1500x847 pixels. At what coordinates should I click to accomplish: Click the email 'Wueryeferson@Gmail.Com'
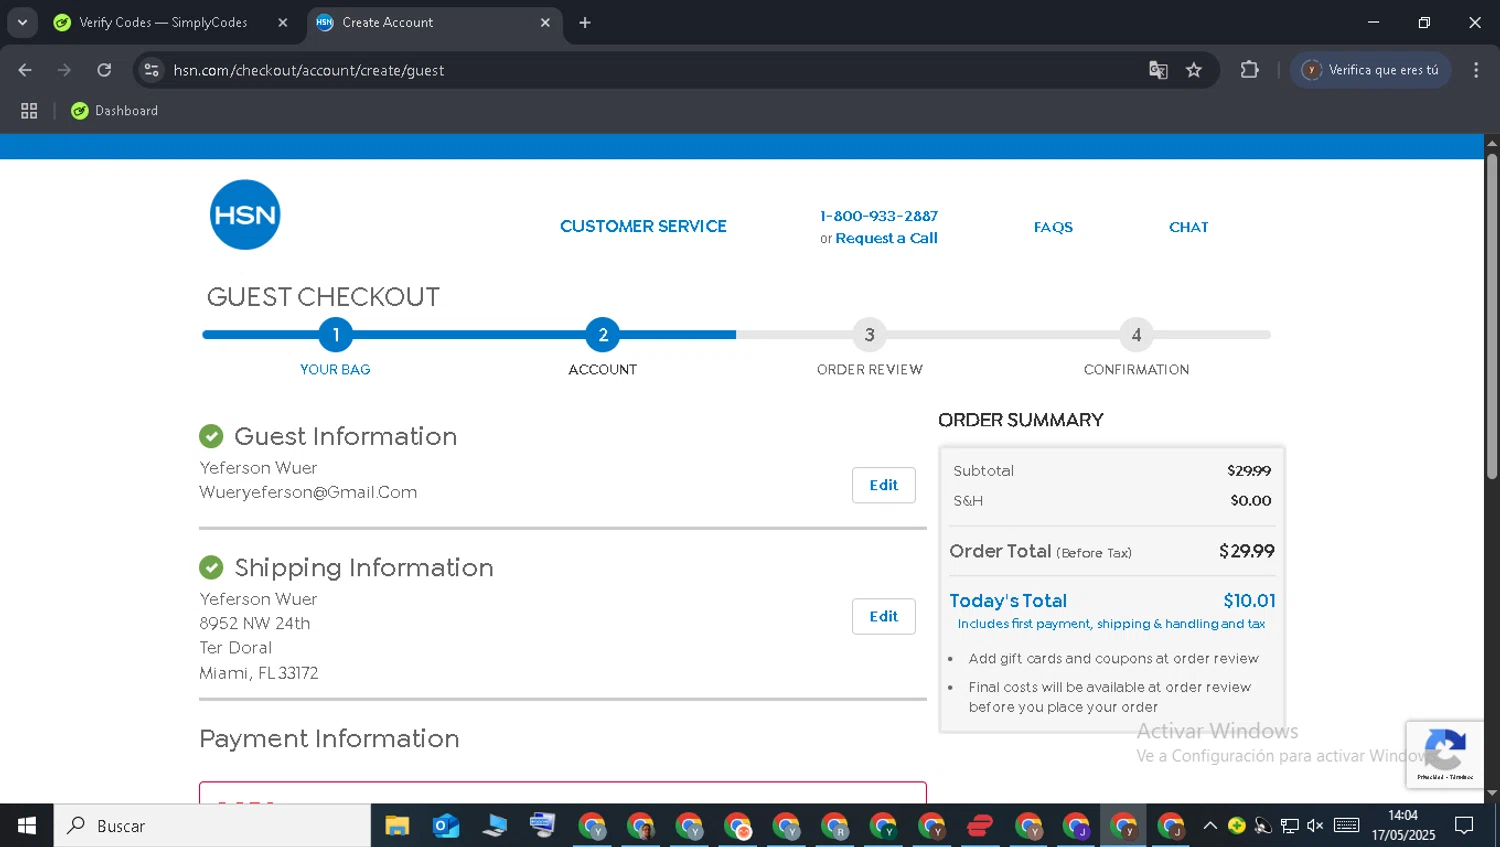308,492
